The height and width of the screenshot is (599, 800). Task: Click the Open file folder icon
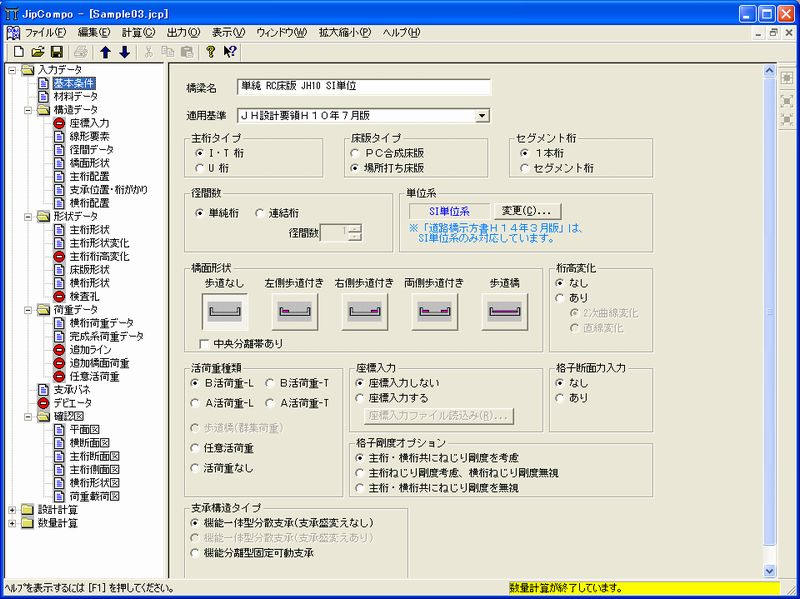tap(38, 51)
